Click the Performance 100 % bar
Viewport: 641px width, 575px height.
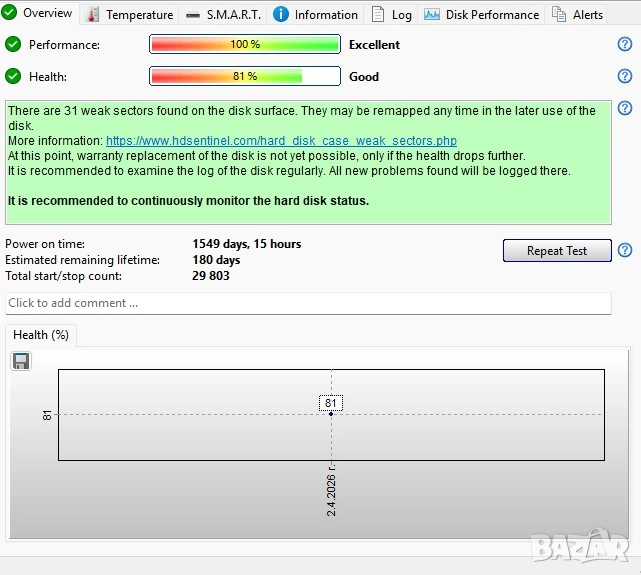[245, 44]
